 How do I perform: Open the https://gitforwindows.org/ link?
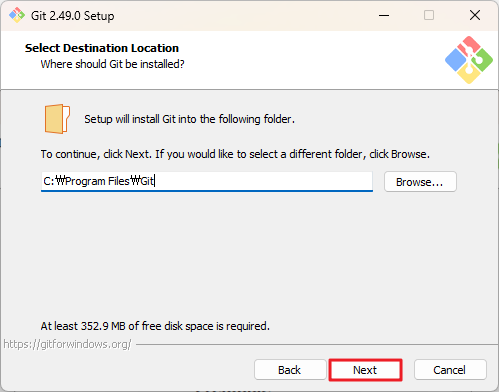67,344
